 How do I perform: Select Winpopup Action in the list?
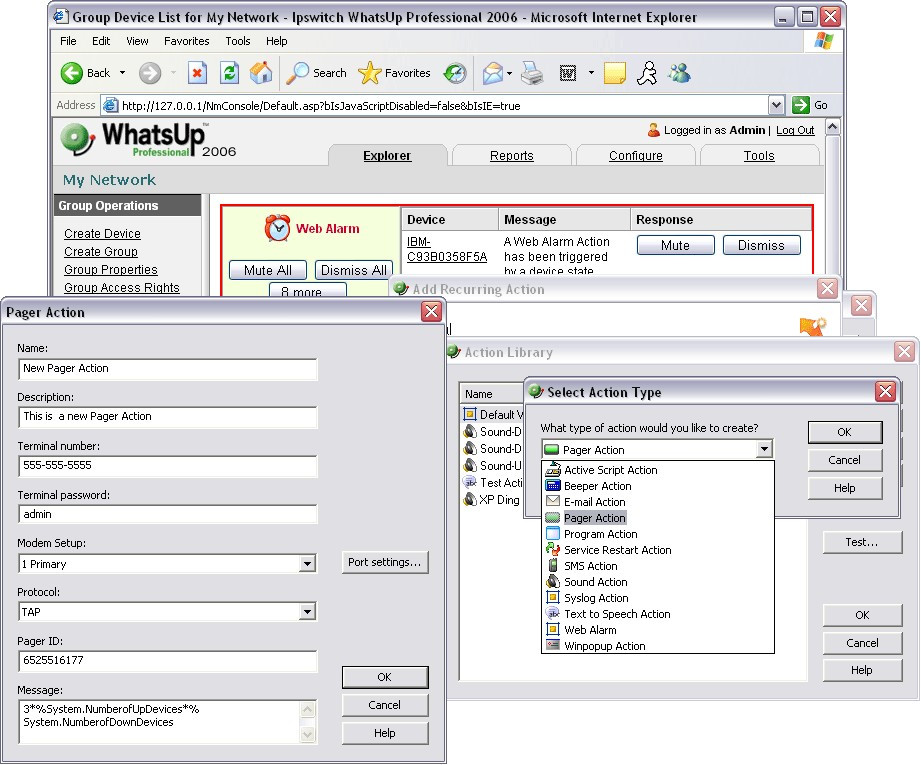point(604,646)
